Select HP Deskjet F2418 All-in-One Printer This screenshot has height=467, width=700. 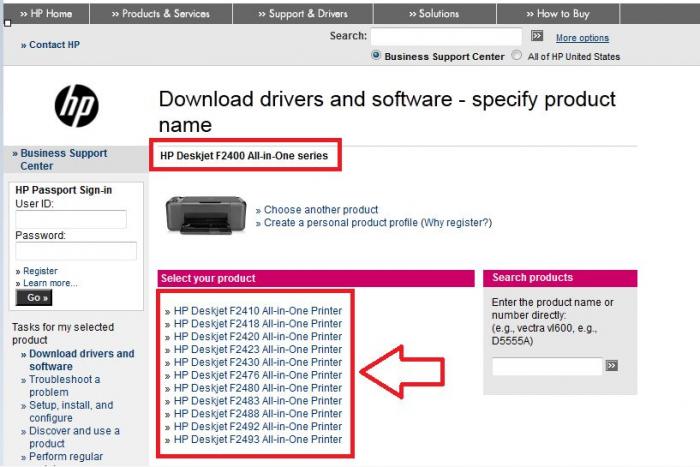[254, 324]
